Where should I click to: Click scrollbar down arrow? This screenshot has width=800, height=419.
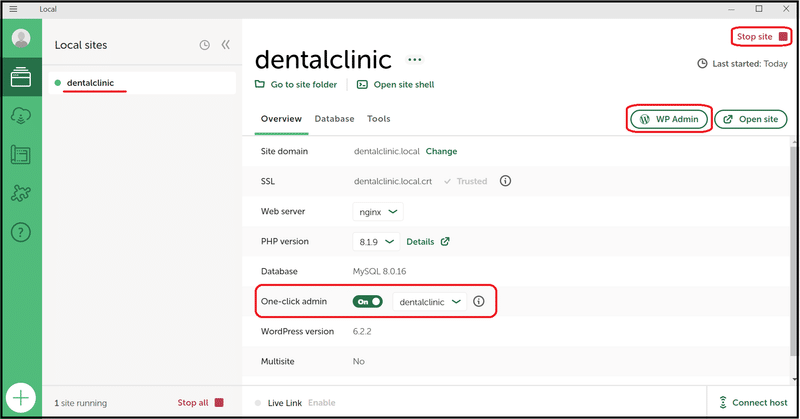coord(795,379)
